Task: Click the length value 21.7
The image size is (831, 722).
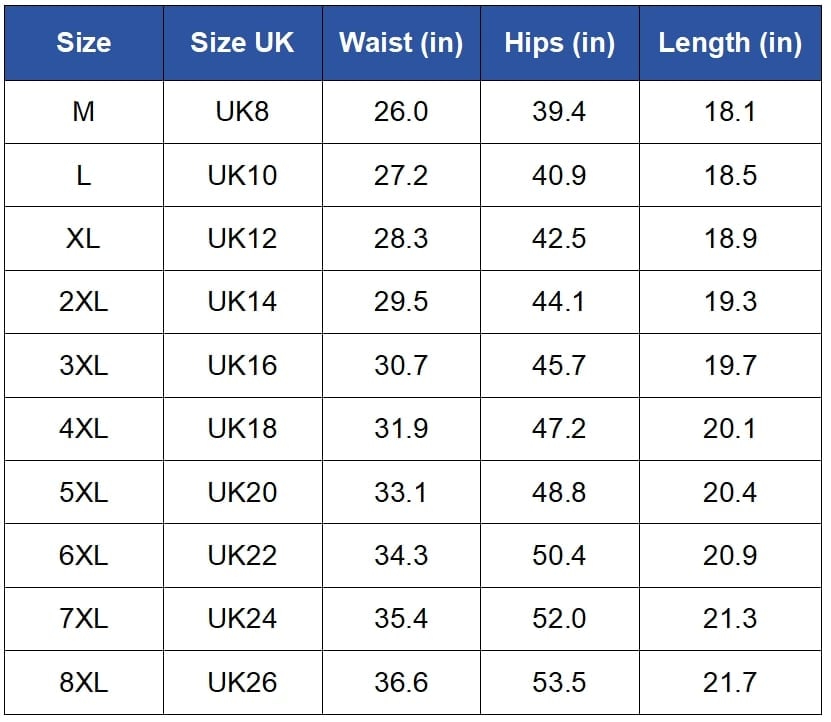Action: click(x=730, y=683)
